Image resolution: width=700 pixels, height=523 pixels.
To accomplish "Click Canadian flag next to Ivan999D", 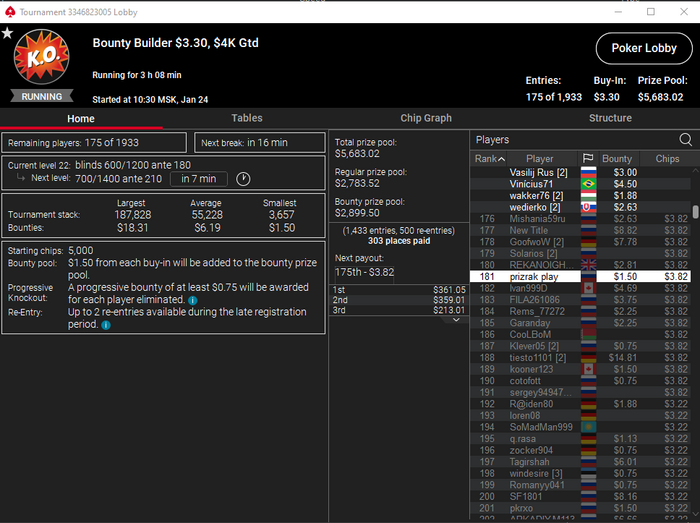I will pyautogui.click(x=588, y=288).
